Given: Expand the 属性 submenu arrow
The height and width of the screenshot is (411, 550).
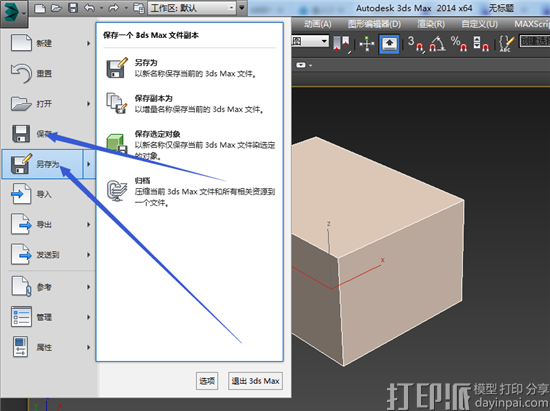Looking at the screenshot, I should click(x=89, y=347).
